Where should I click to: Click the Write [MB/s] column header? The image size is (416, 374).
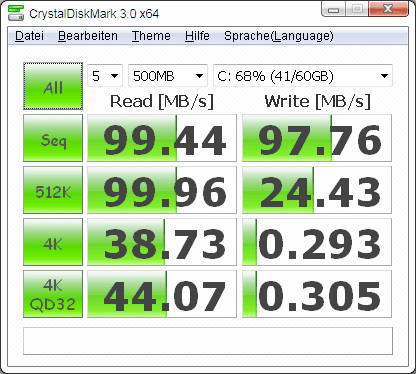pos(317,101)
